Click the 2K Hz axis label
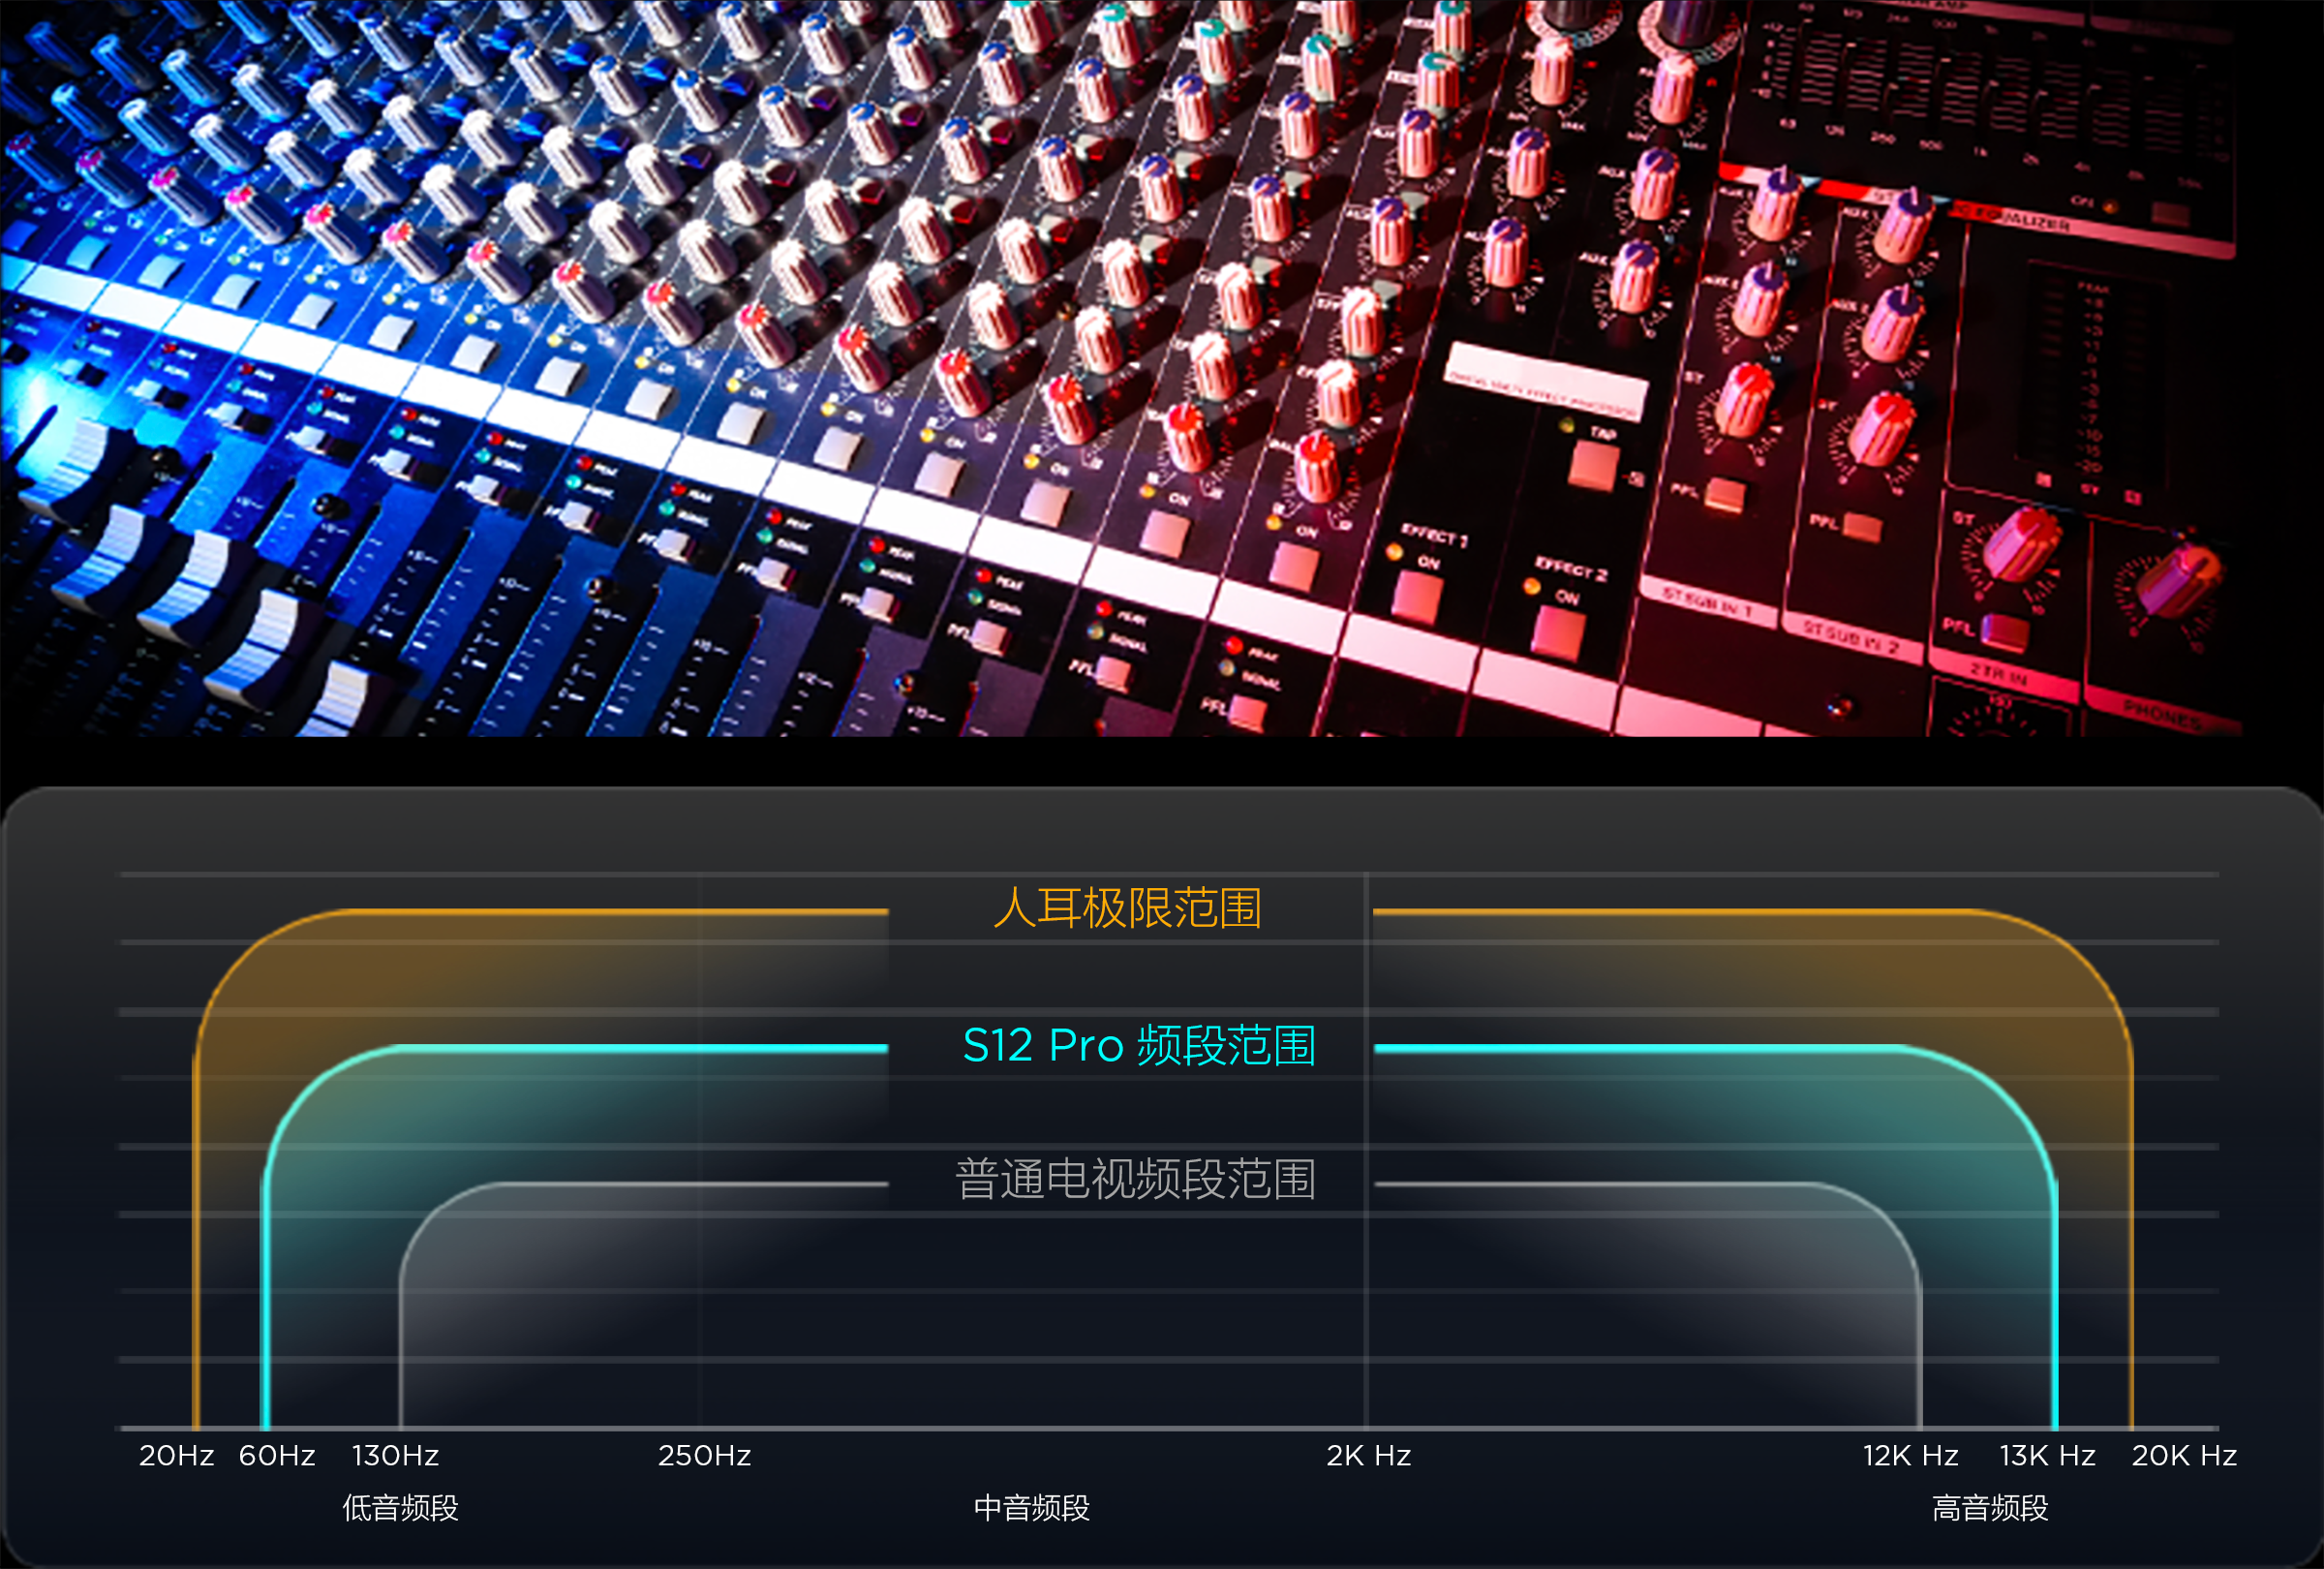Viewport: 2324px width, 1569px height. click(x=1368, y=1456)
